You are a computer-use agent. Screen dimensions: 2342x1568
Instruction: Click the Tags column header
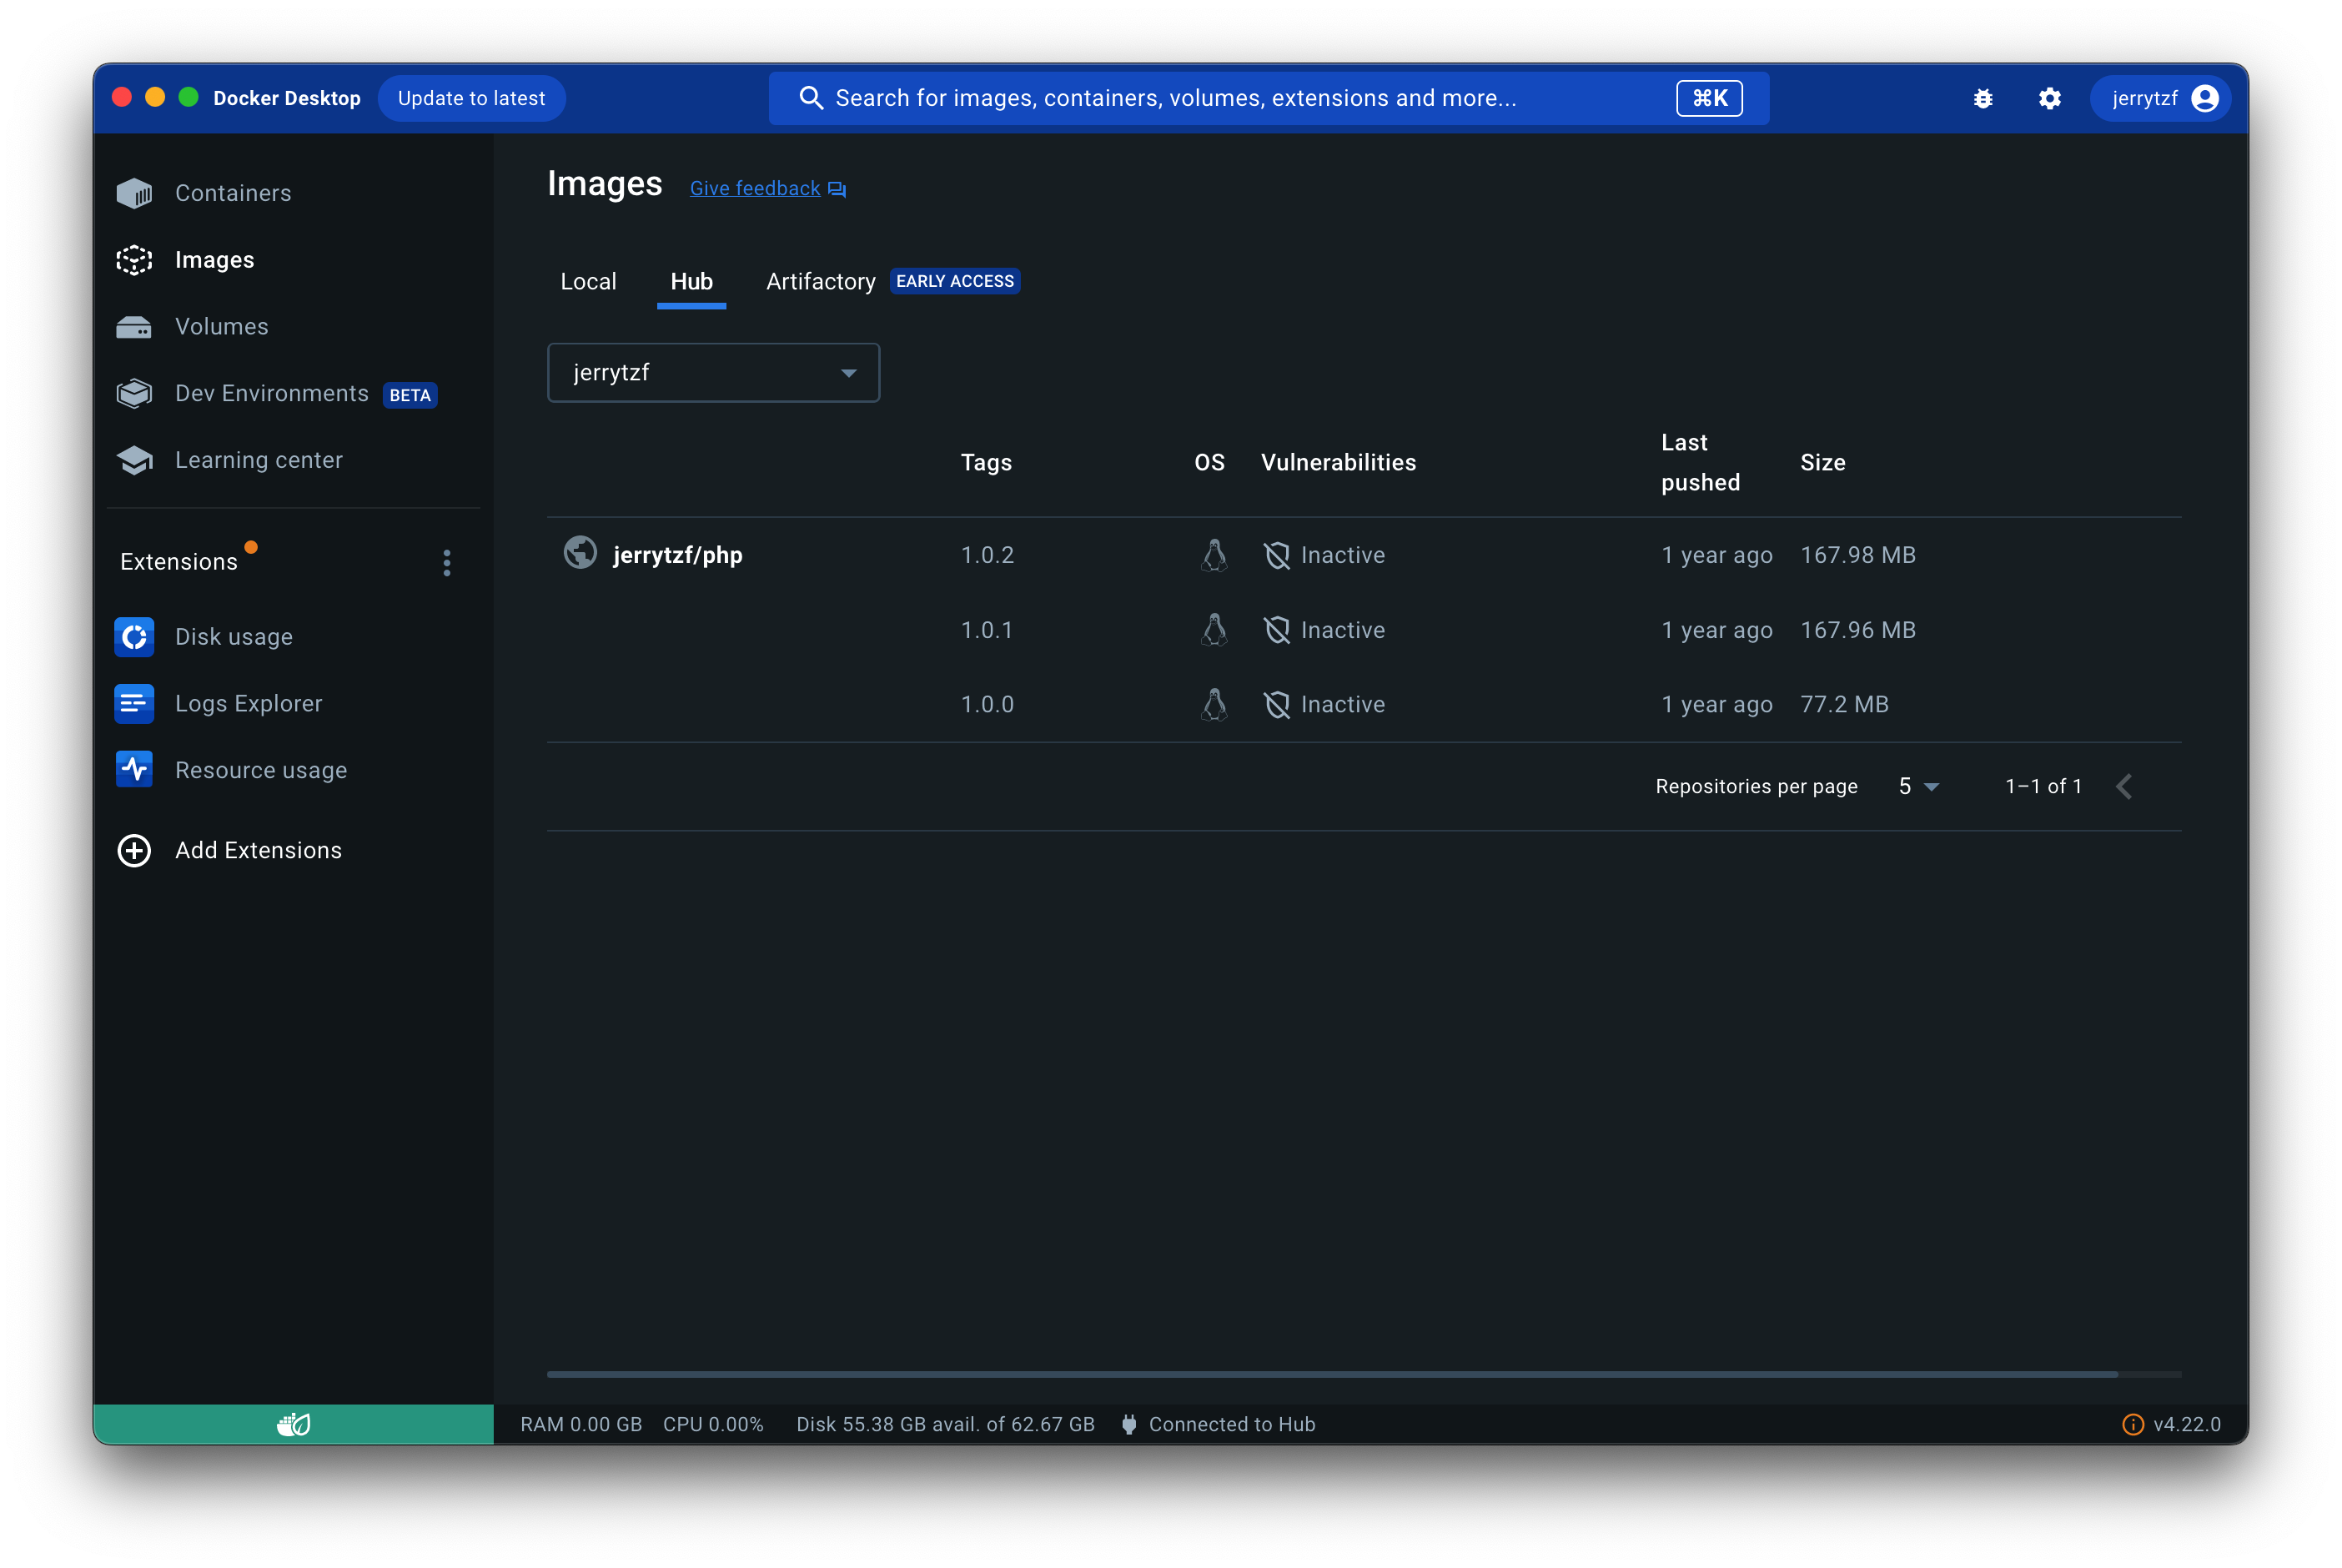coord(986,463)
